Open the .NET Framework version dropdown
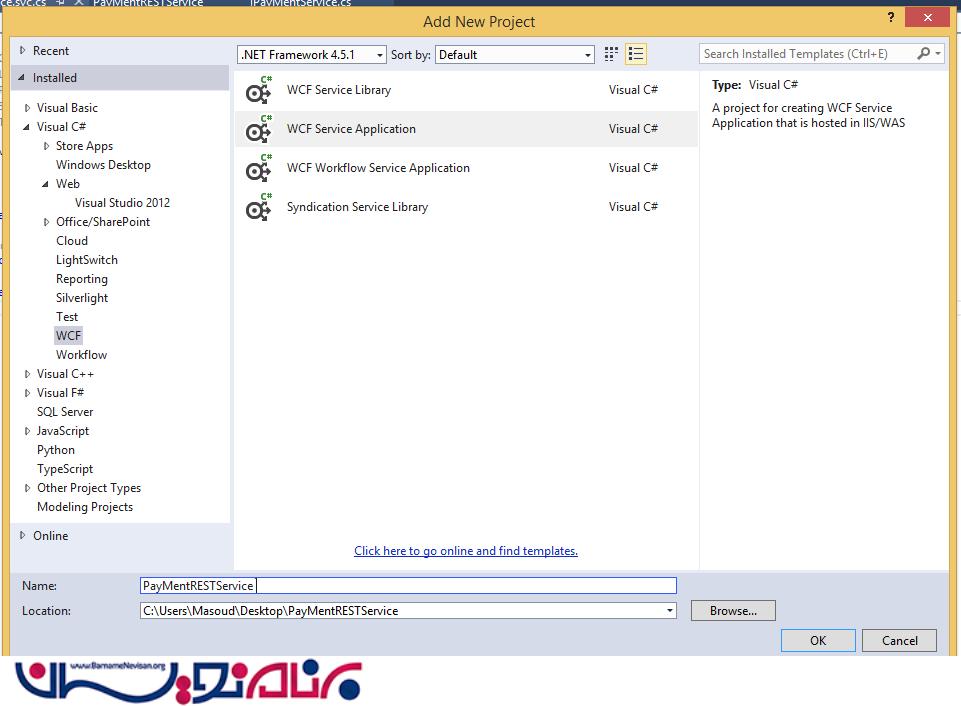 pyautogui.click(x=312, y=55)
